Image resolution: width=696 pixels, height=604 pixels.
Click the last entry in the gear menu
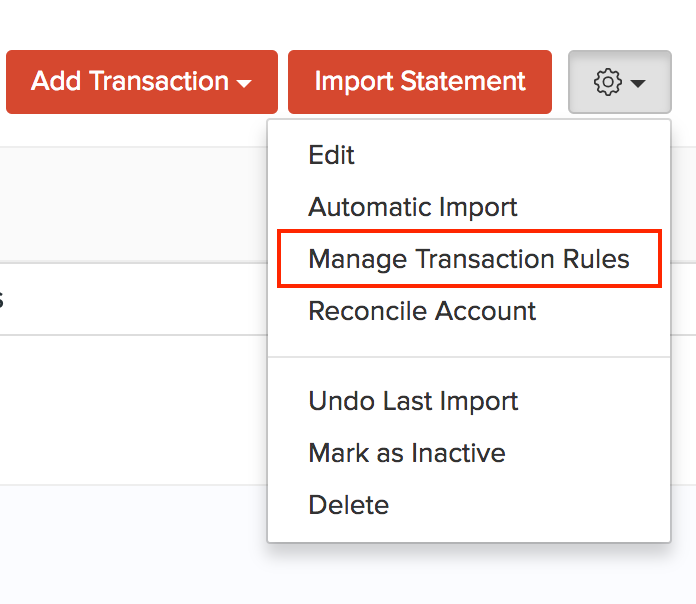pos(348,505)
